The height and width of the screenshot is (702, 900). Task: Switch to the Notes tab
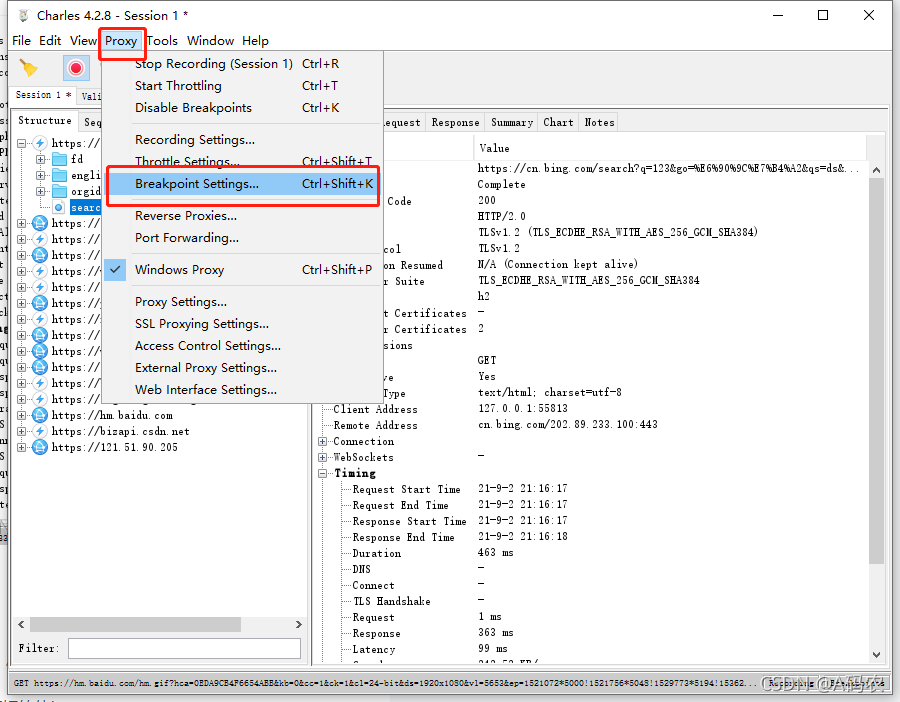coord(599,122)
